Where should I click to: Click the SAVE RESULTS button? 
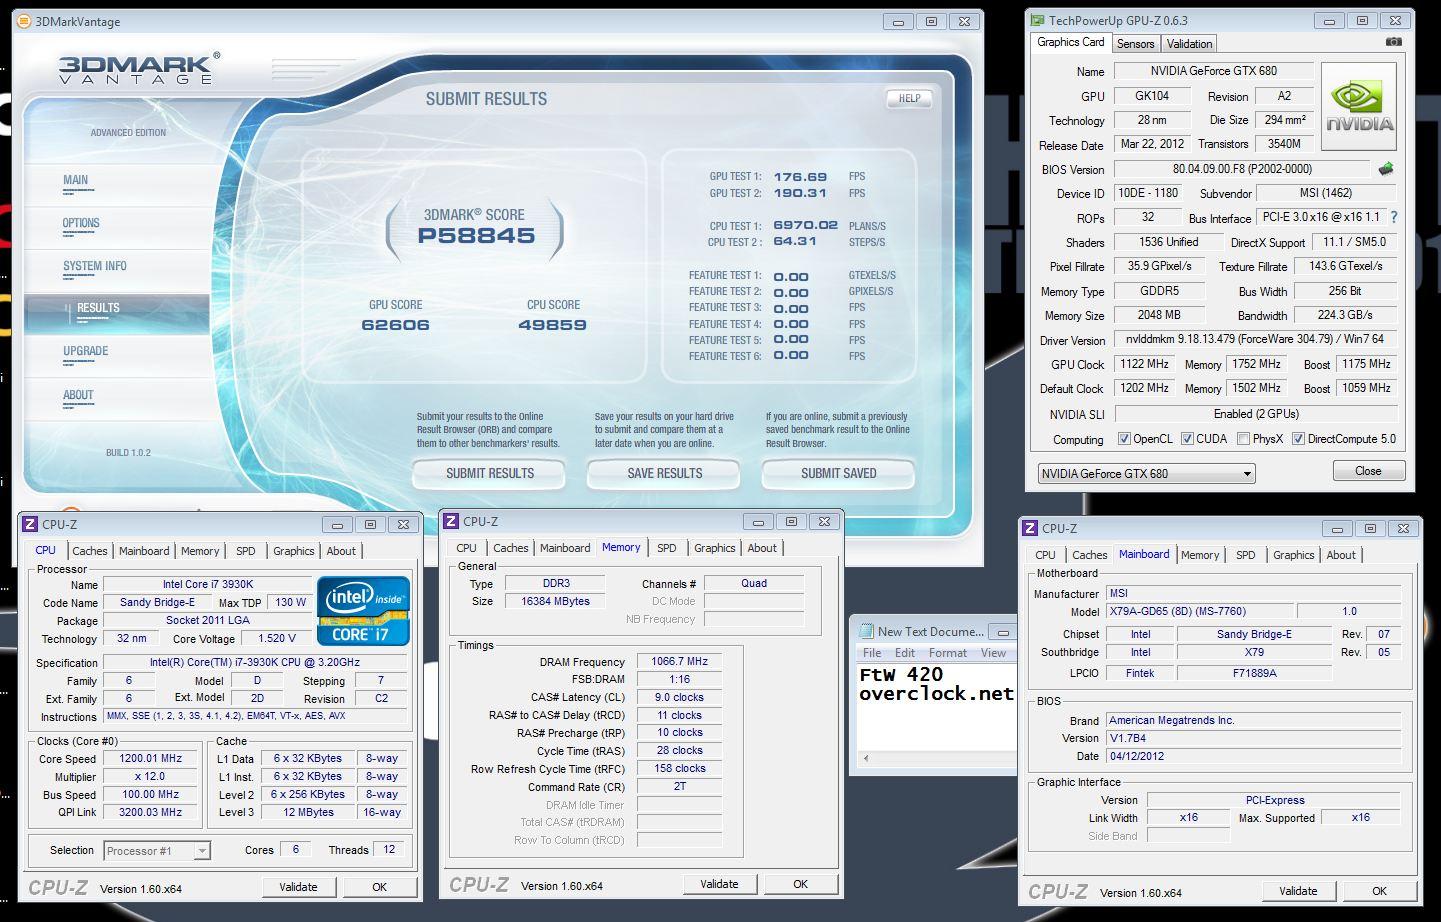664,474
